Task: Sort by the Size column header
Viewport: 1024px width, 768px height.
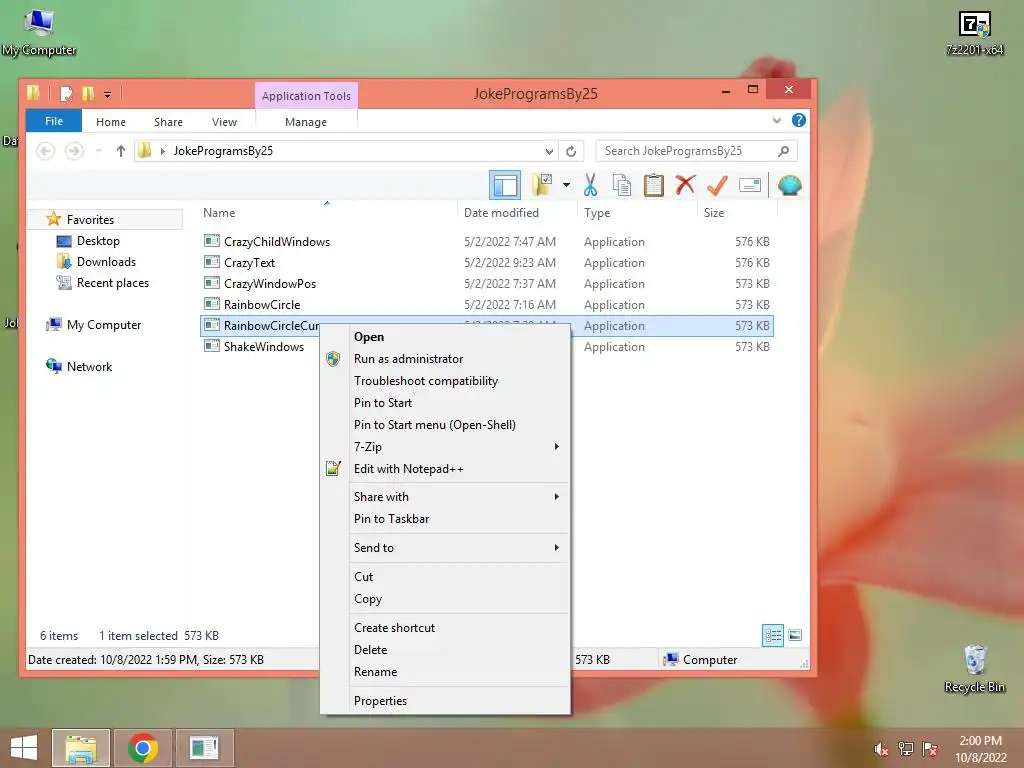Action: pyautogui.click(x=737, y=212)
